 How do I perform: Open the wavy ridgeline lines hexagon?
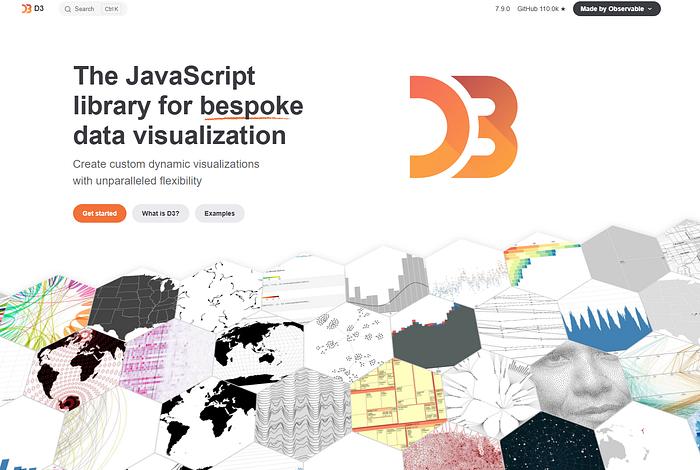click(304, 413)
